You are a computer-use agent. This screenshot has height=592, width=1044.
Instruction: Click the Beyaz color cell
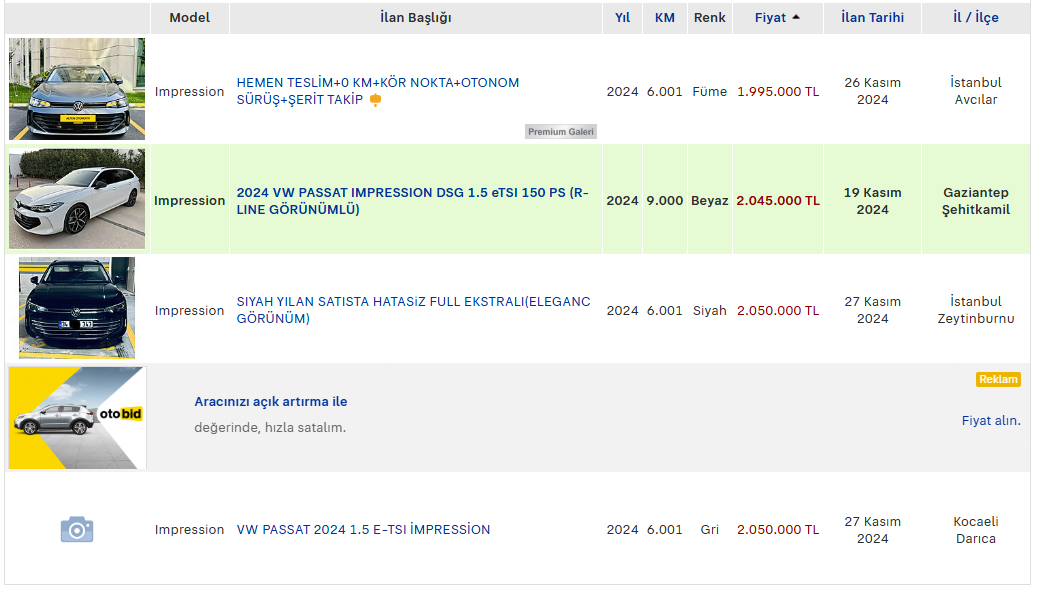[710, 201]
